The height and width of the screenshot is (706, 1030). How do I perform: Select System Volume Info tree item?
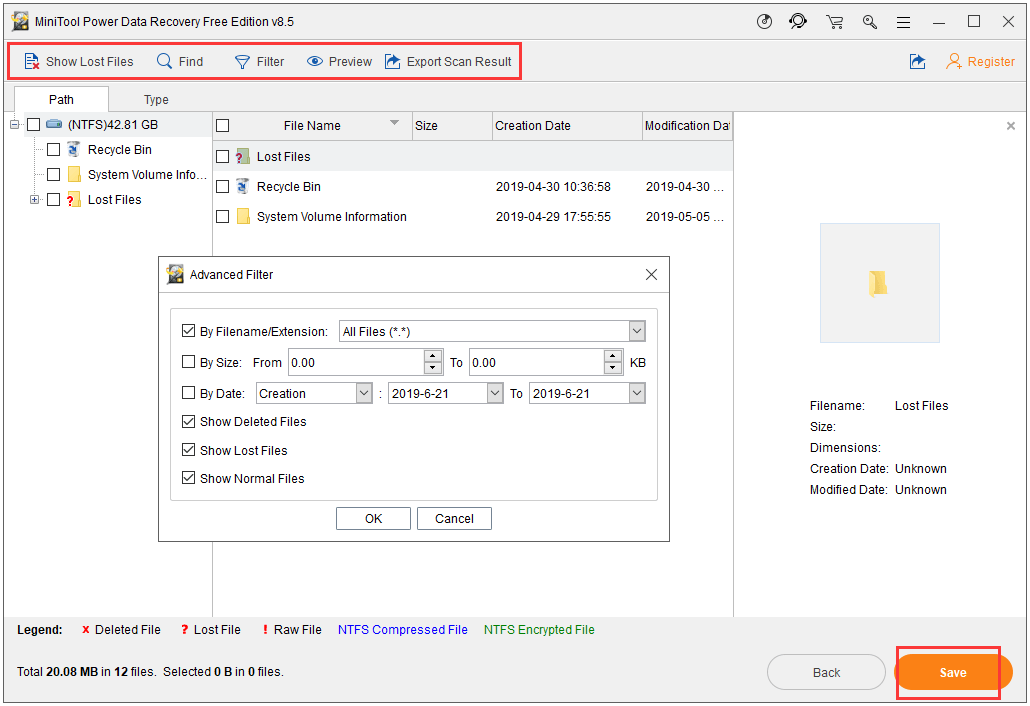[147, 174]
